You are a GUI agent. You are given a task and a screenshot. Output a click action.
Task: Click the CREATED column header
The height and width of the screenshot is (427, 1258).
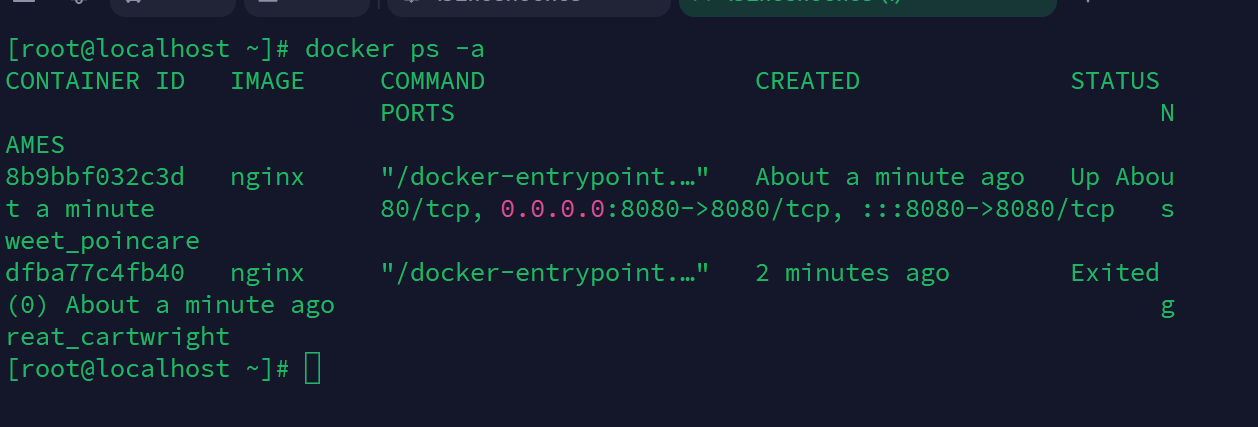[807, 81]
